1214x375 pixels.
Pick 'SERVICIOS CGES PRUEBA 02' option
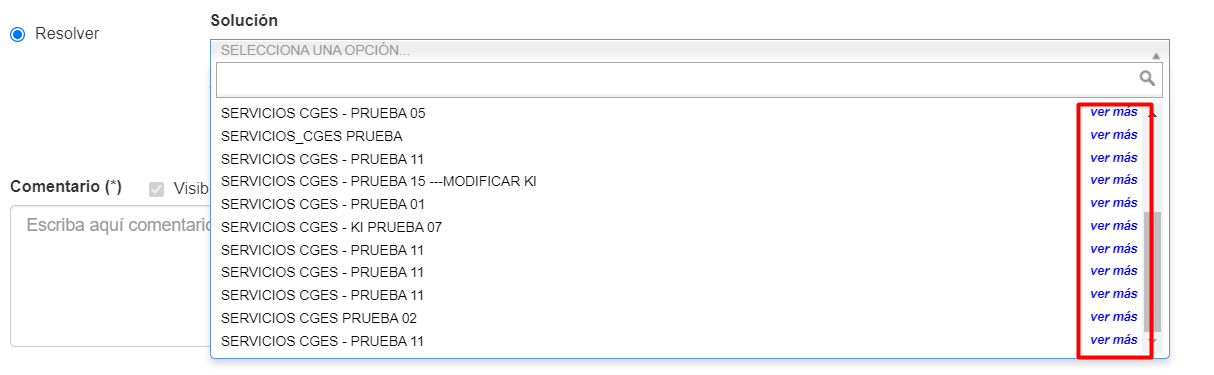(x=318, y=318)
